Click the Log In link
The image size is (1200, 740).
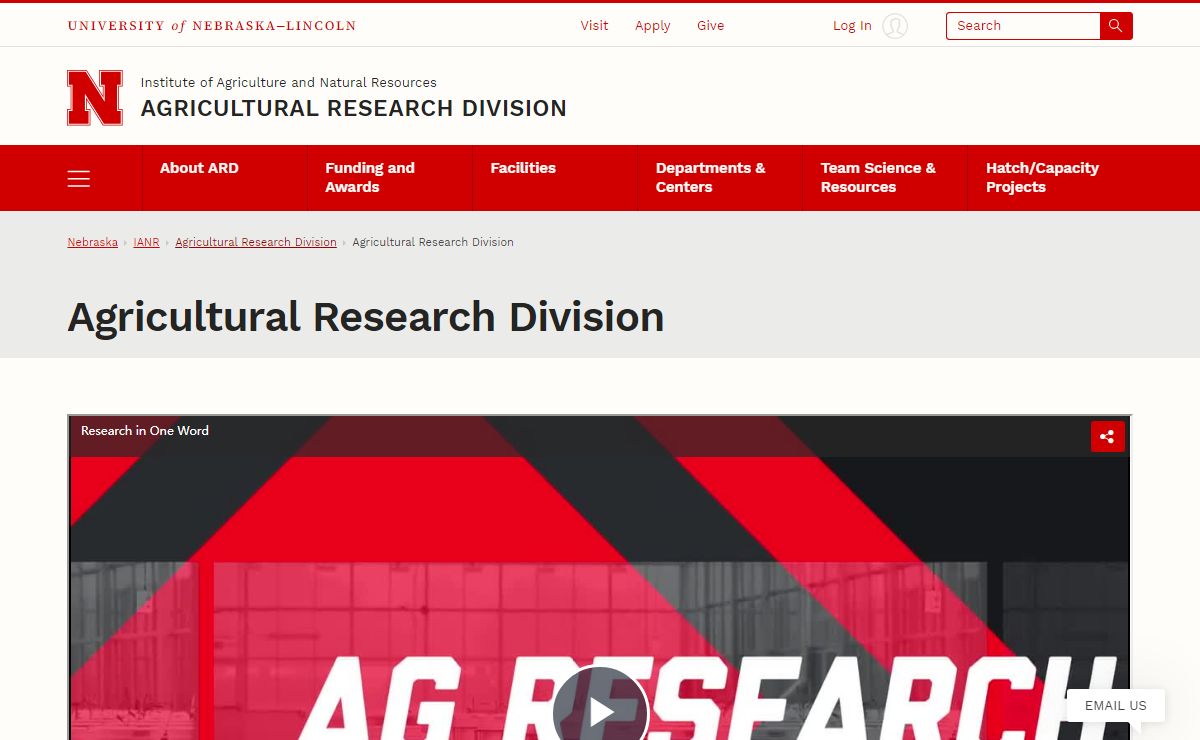pyautogui.click(x=852, y=26)
